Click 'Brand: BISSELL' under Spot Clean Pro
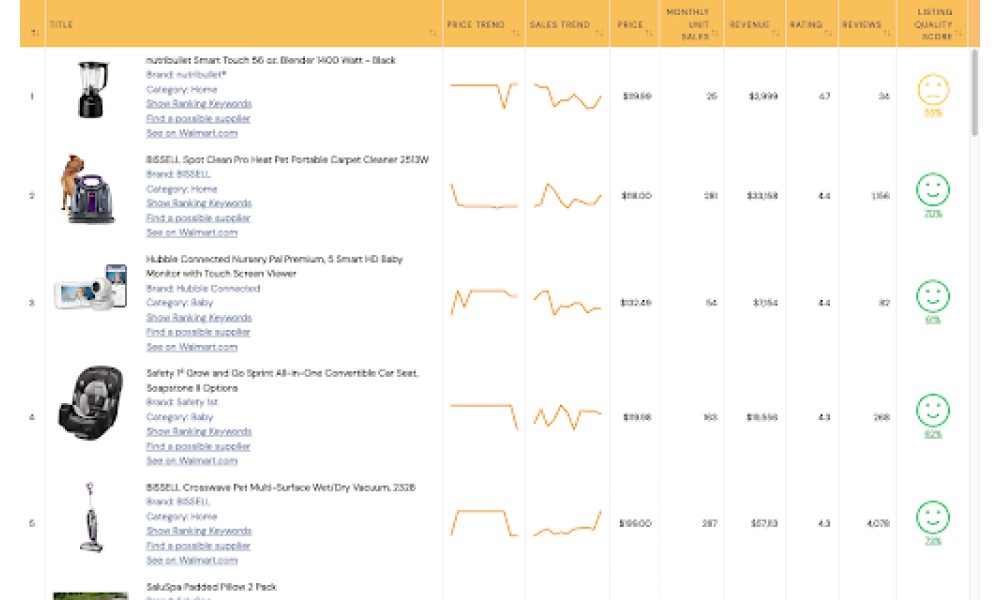The width and height of the screenshot is (1000, 600). click(178, 174)
